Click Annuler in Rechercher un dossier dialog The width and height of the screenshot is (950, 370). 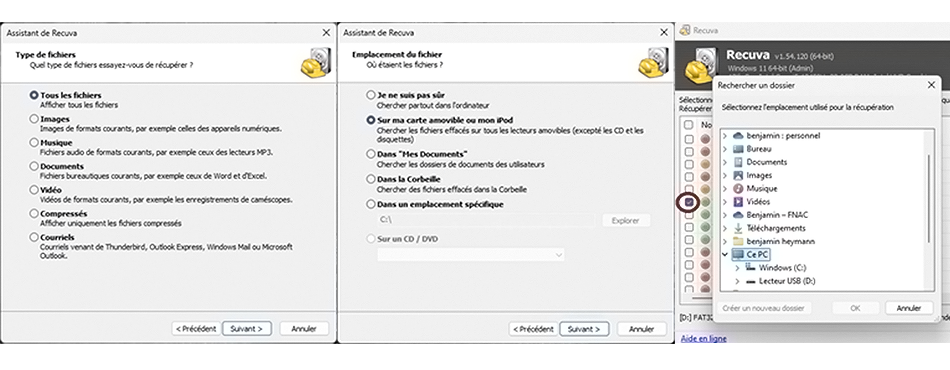(x=909, y=308)
